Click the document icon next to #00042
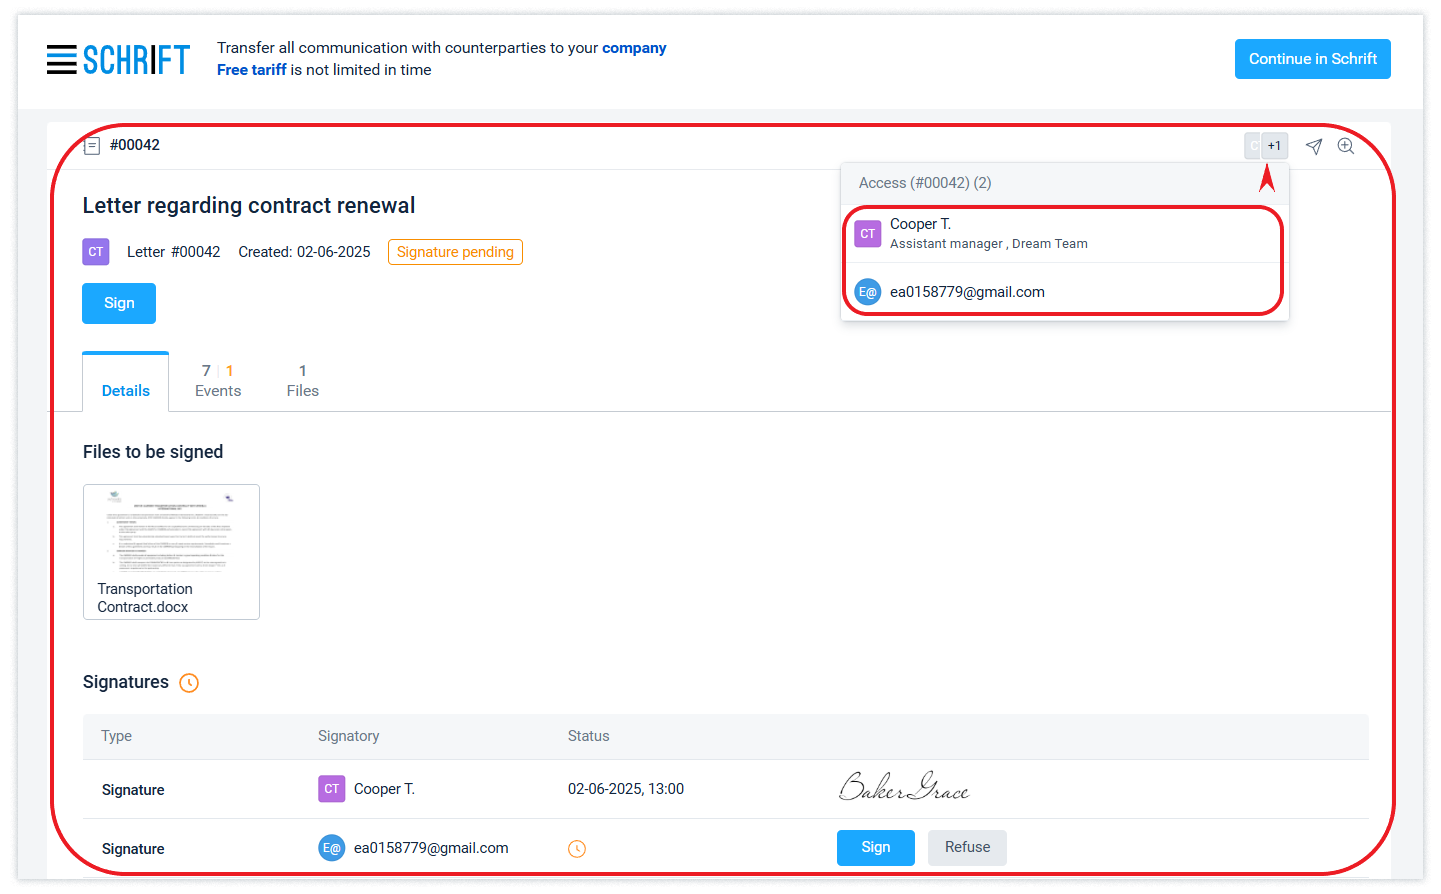 [x=92, y=146]
